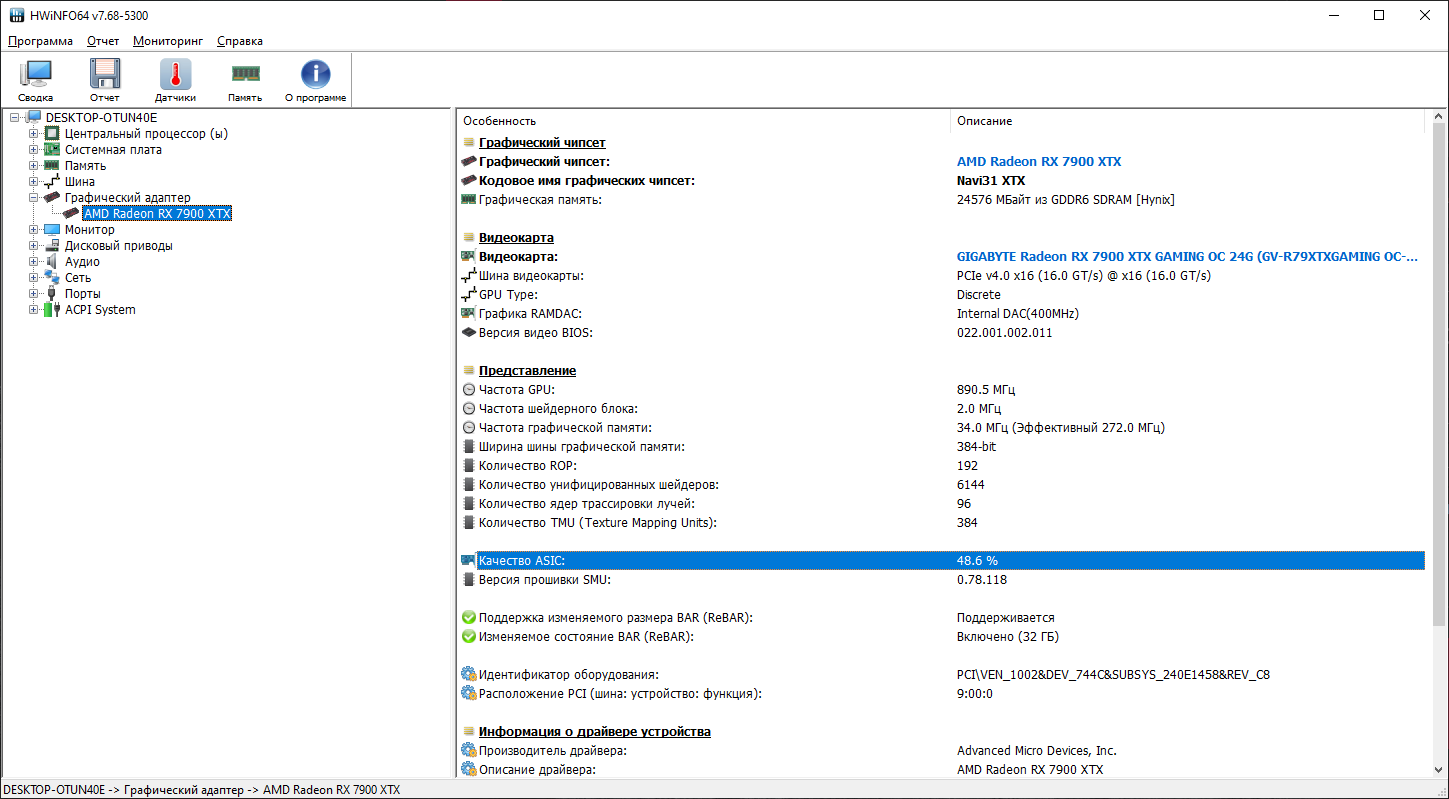1449x799 pixels.
Task: Expand the Центральный процессор (ы) node
Action: click(34, 134)
